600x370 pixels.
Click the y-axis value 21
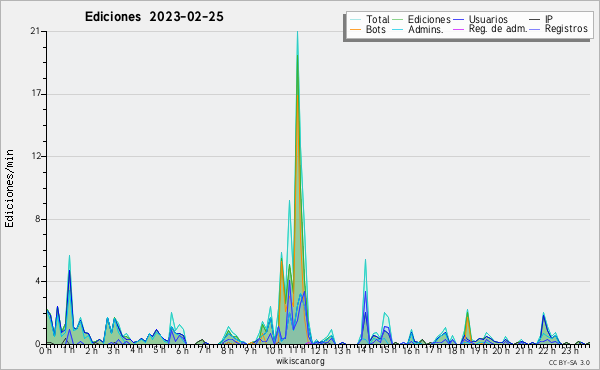[x=35, y=31]
